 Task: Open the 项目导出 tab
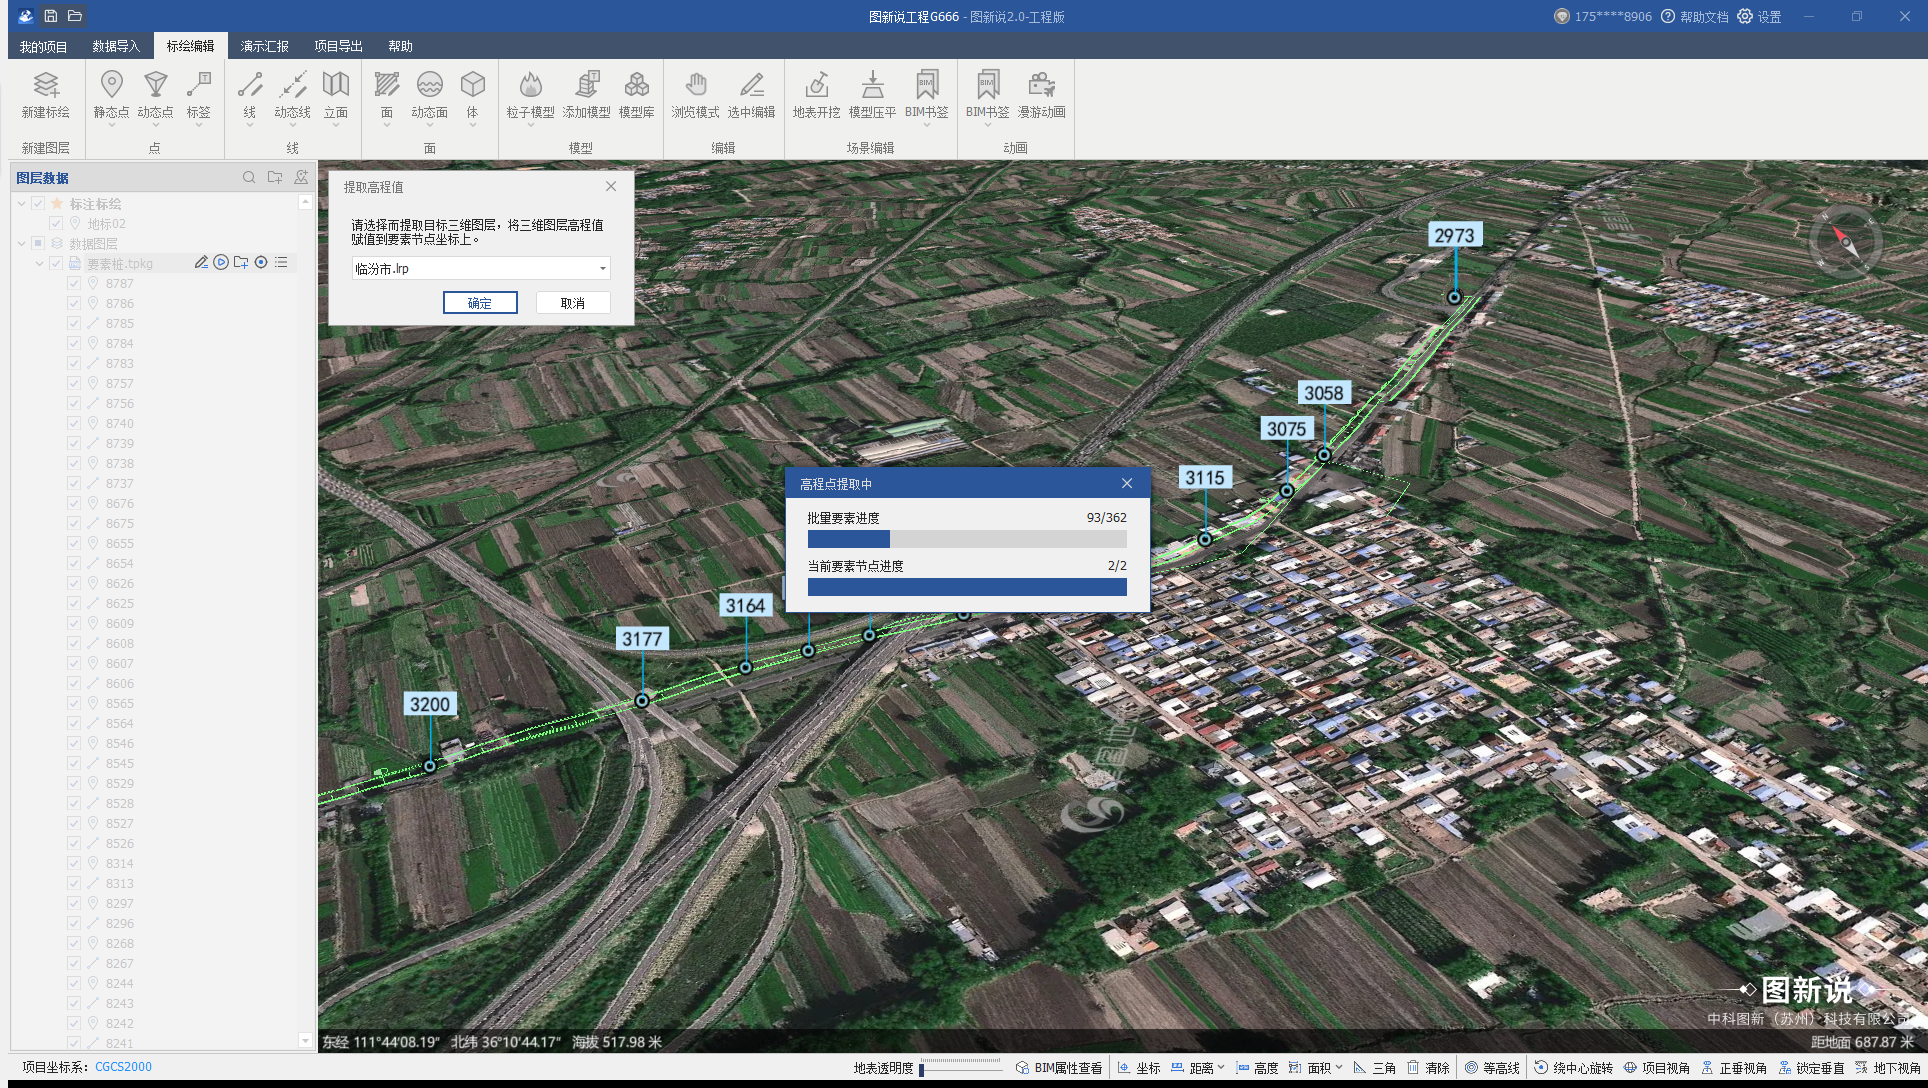(x=338, y=46)
